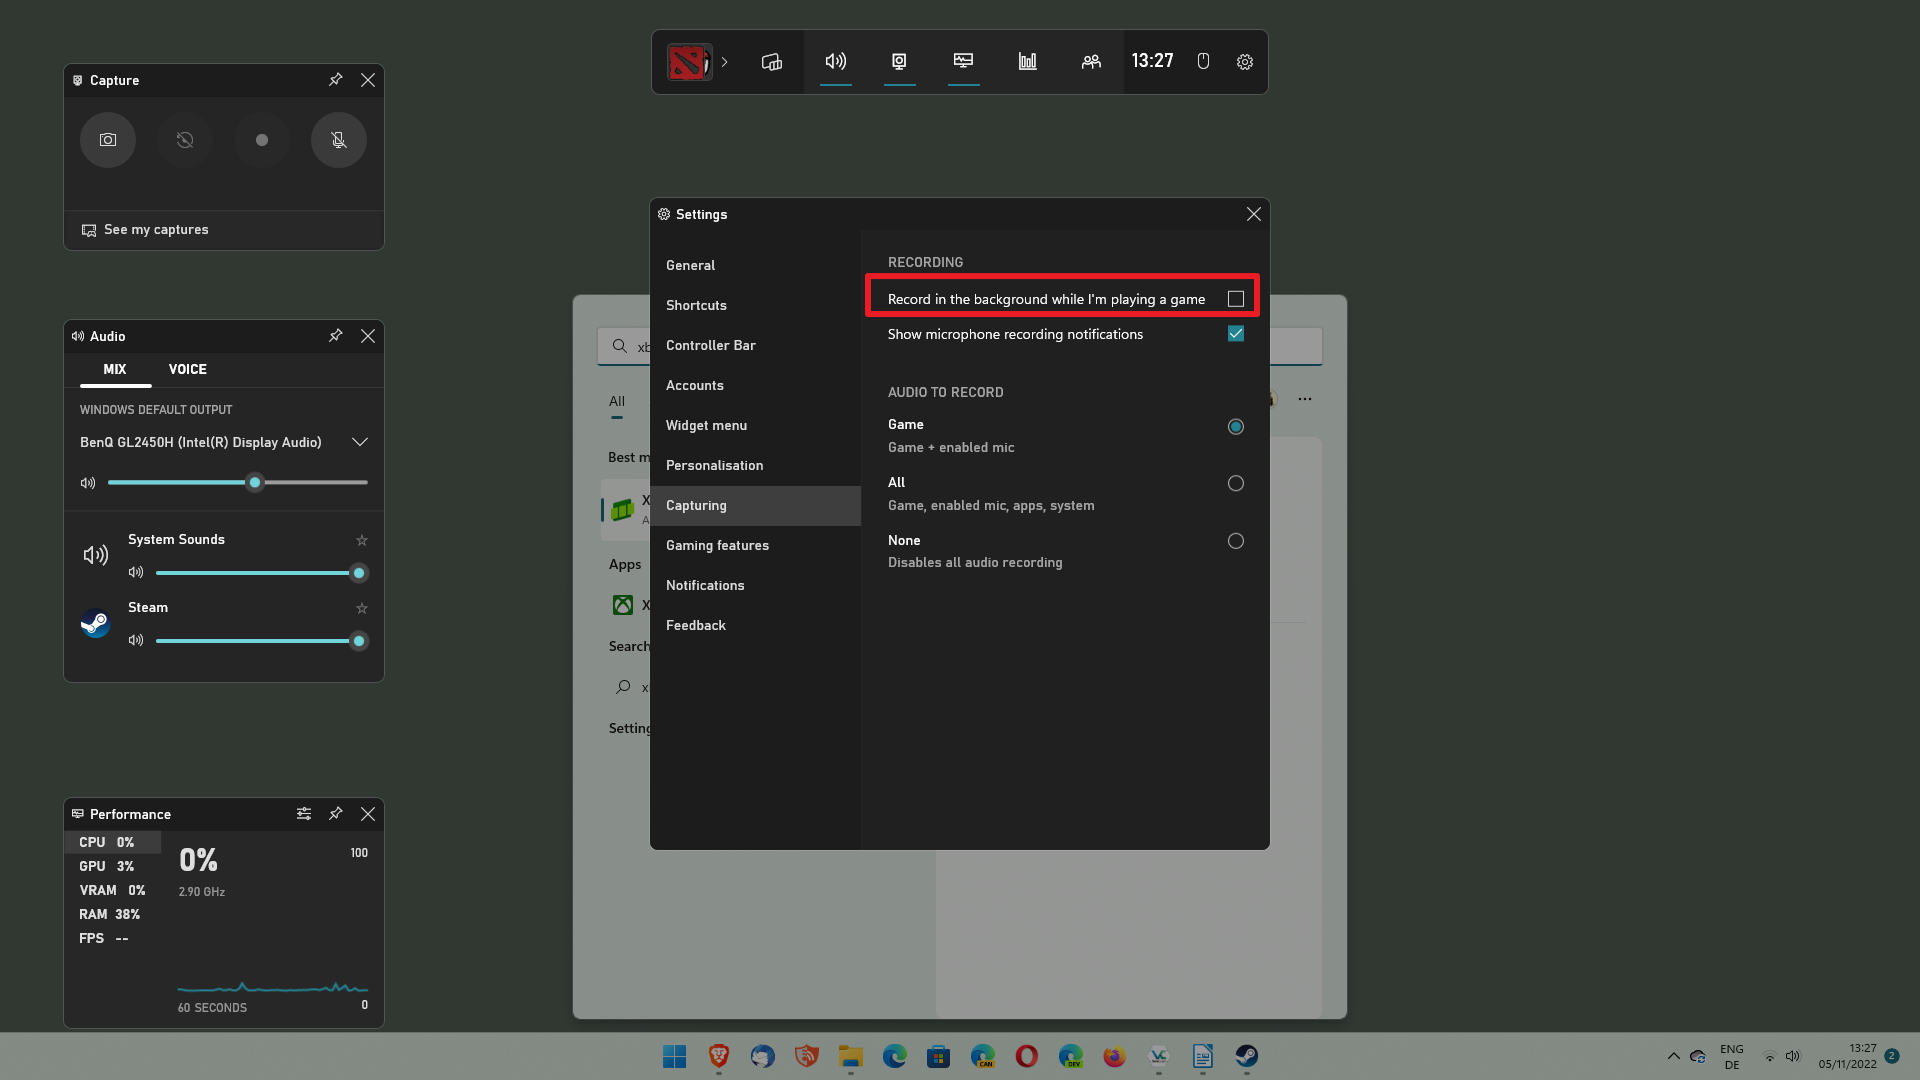The height and width of the screenshot is (1080, 1920).
Task: Adjust the BenQ display audio volume slider
Action: coord(255,483)
